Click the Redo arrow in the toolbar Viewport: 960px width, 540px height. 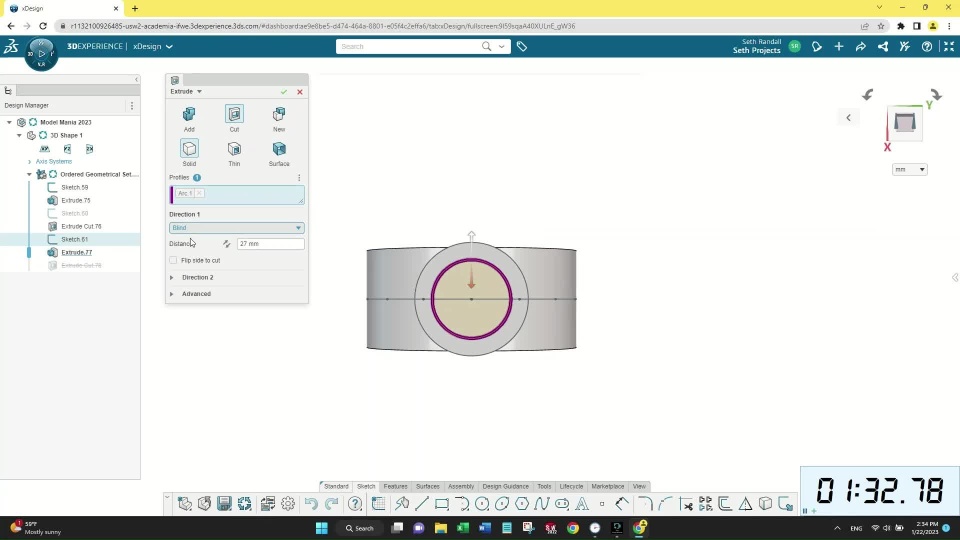click(331, 504)
